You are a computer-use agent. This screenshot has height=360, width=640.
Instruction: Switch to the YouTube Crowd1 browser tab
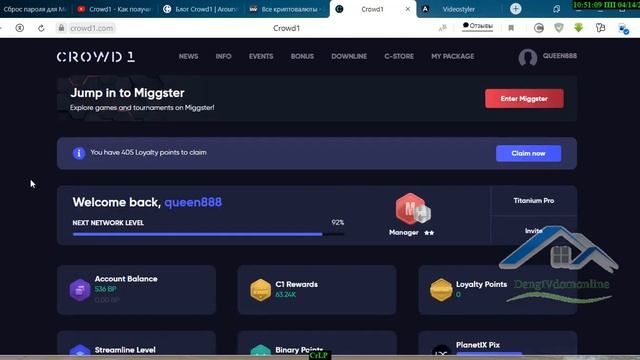[114, 9]
